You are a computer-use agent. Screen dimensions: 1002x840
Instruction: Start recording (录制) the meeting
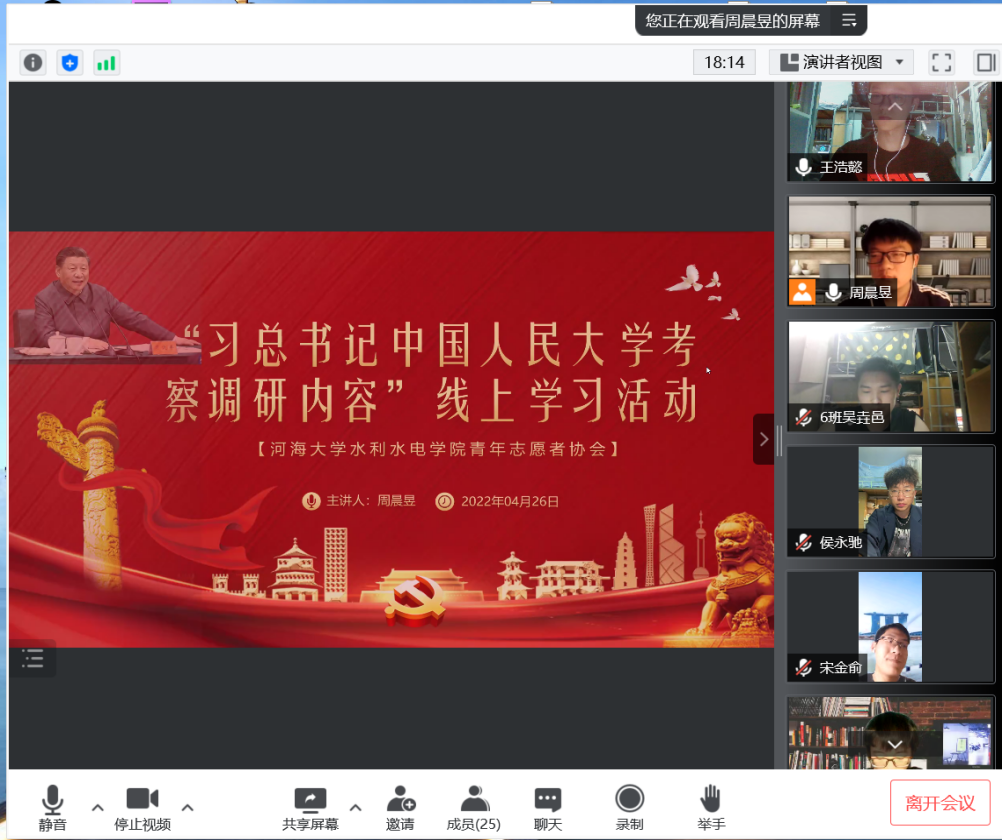point(629,808)
